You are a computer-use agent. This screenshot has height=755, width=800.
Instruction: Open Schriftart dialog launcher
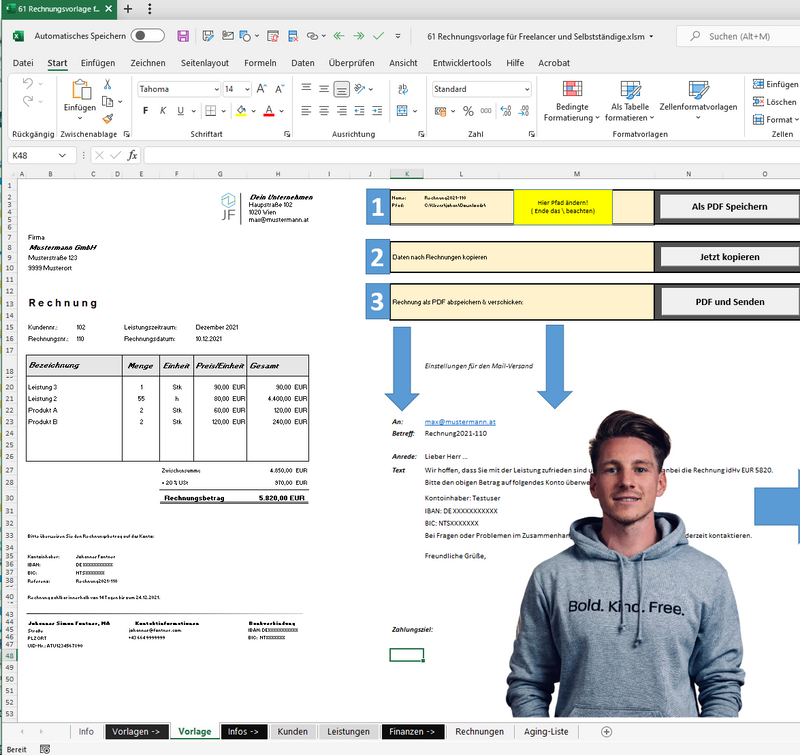[x=287, y=134]
